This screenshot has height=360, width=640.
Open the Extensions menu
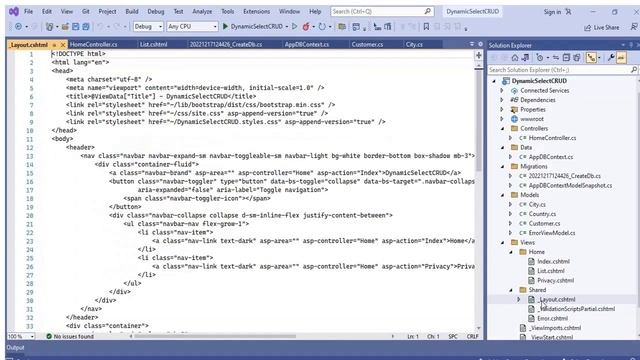pyautogui.click(x=256, y=11)
